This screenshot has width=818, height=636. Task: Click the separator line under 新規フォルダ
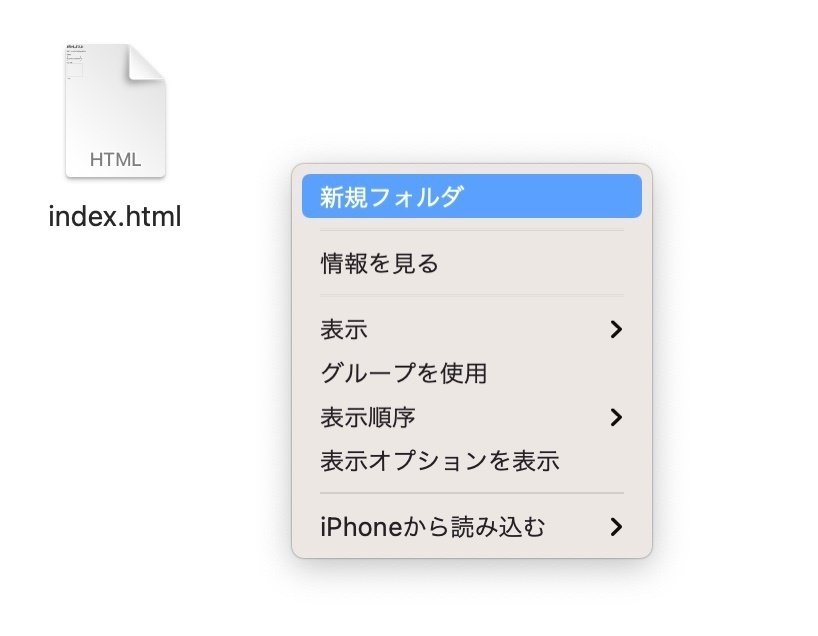[472, 230]
